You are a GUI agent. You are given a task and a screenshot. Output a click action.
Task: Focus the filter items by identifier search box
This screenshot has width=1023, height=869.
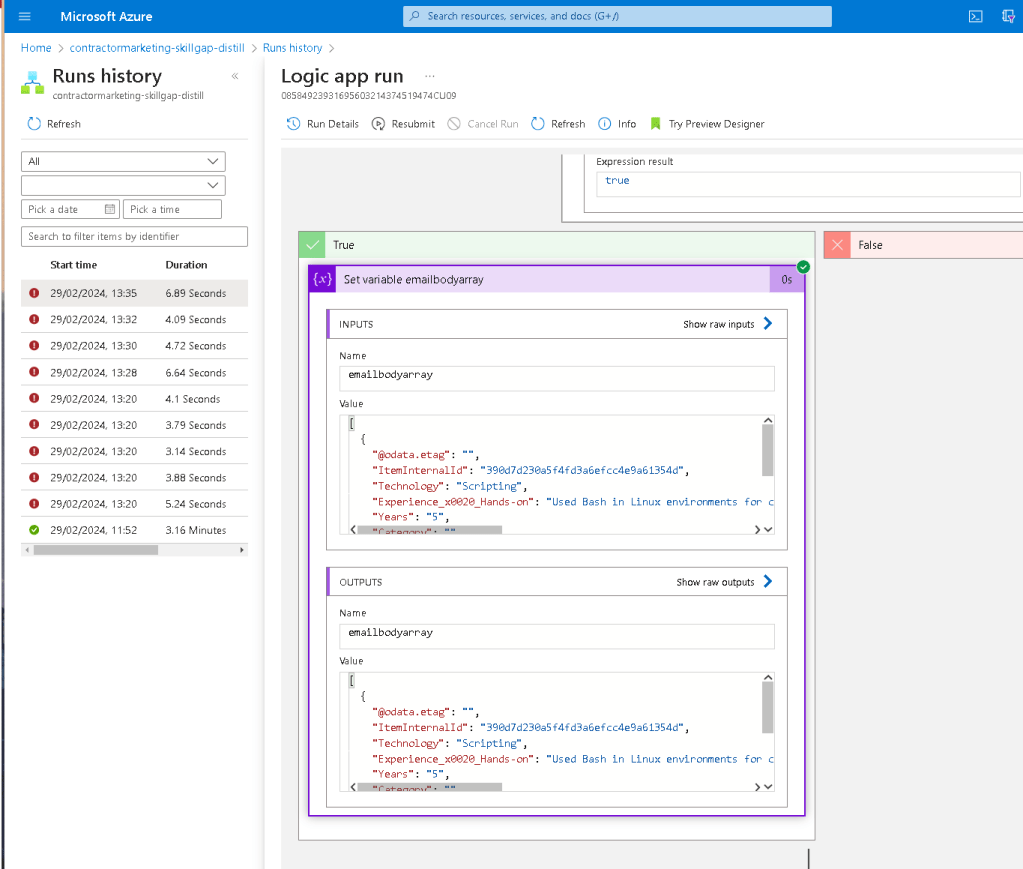click(134, 236)
